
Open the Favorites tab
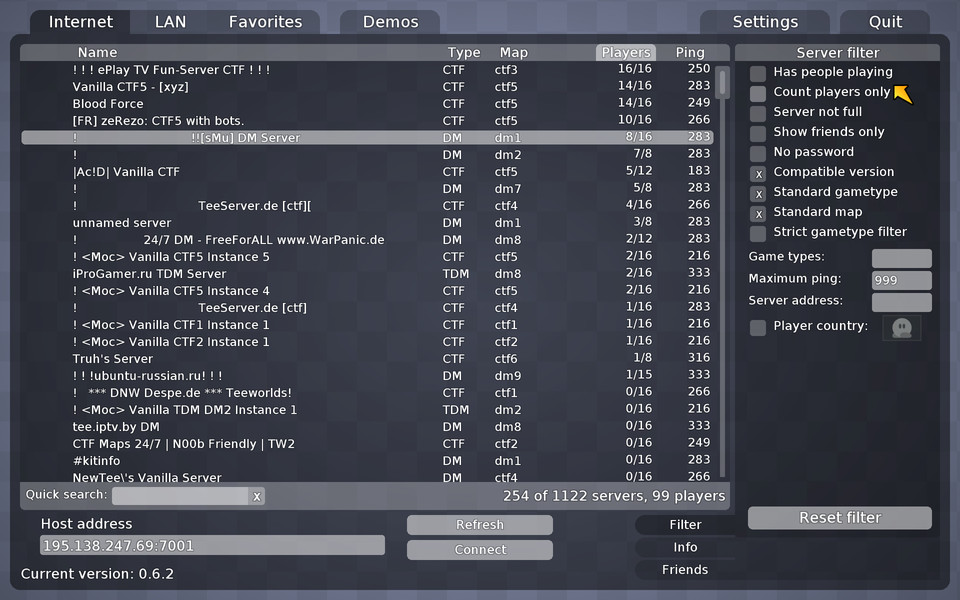265,22
